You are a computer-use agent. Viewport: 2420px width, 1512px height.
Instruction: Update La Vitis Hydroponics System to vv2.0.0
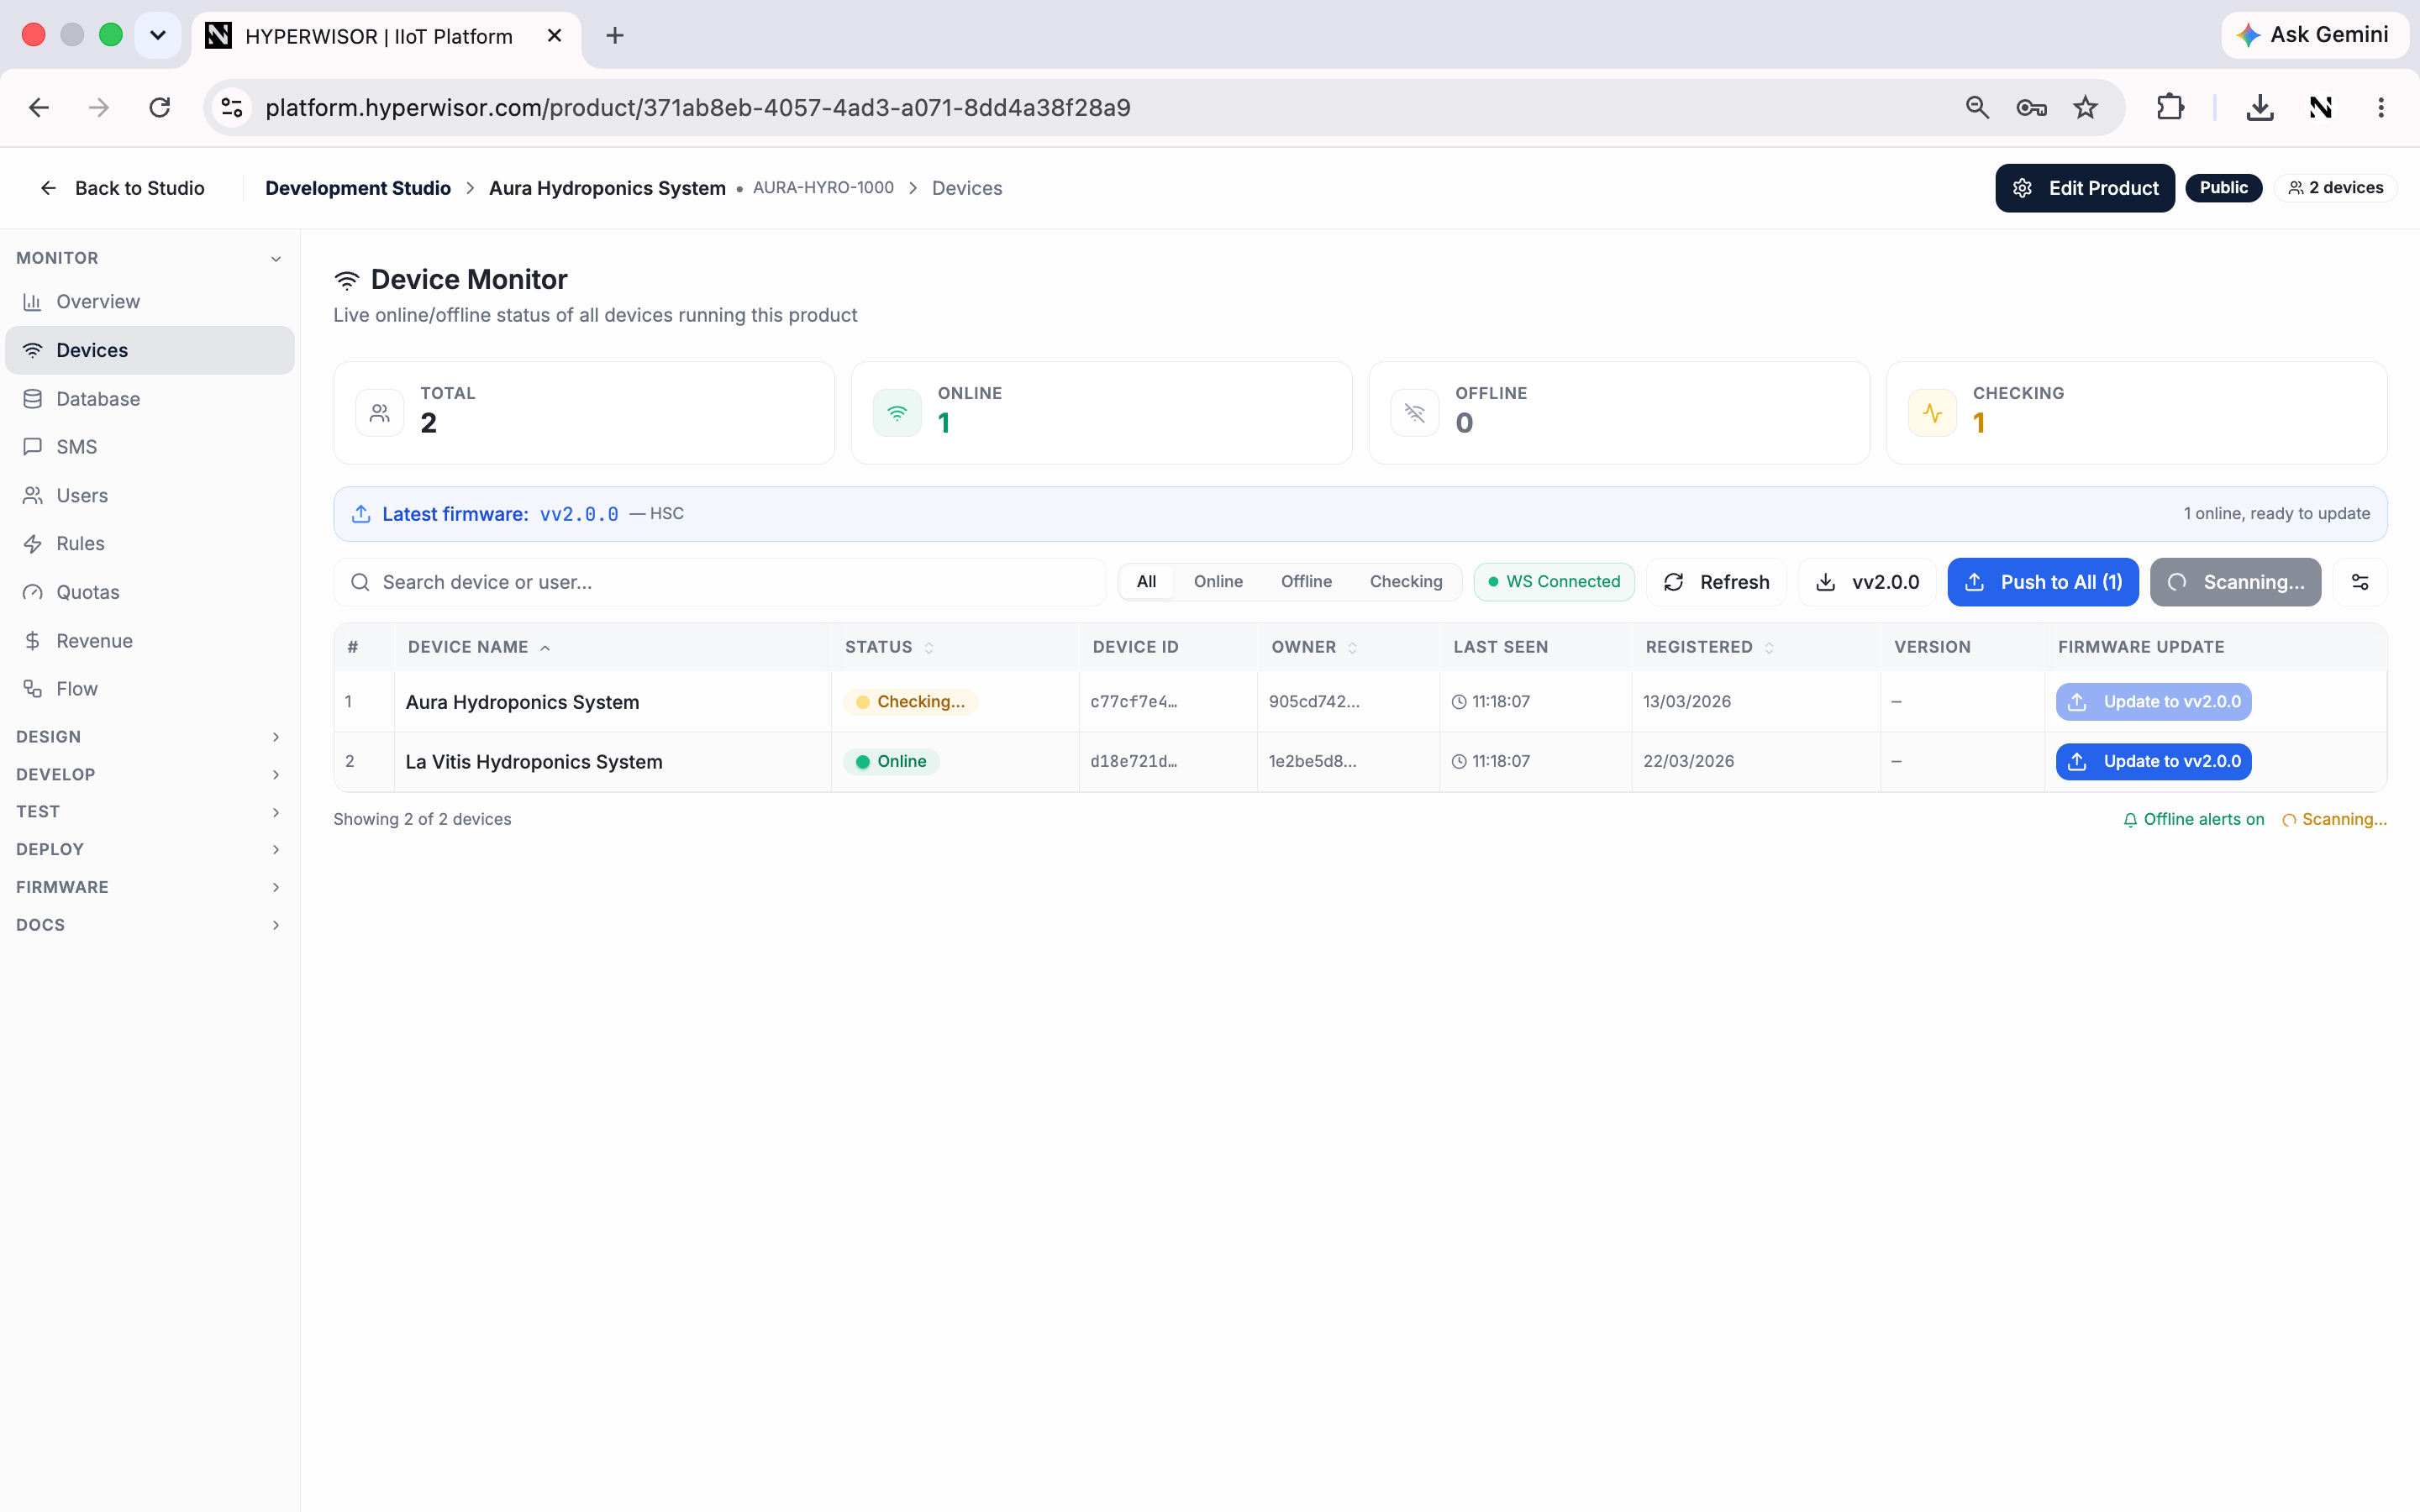point(2153,762)
